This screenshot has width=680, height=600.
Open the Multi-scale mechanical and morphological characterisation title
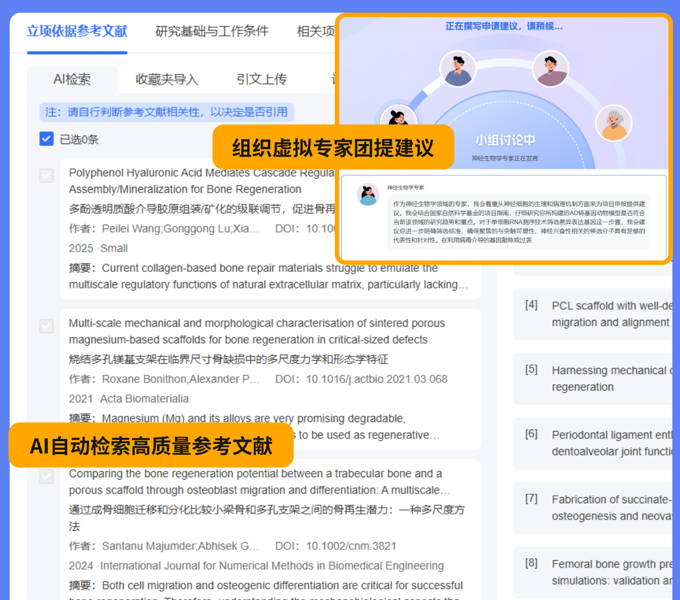click(x=257, y=332)
